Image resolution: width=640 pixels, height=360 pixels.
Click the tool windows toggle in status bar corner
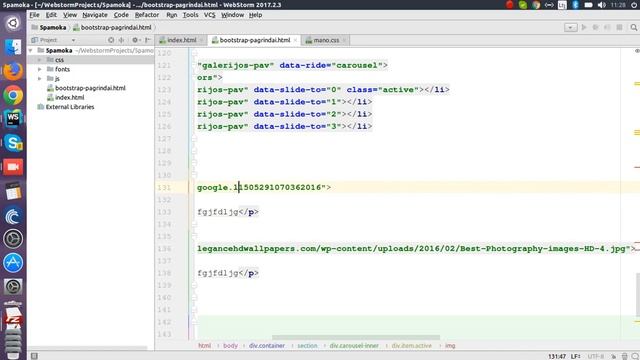point(34,356)
